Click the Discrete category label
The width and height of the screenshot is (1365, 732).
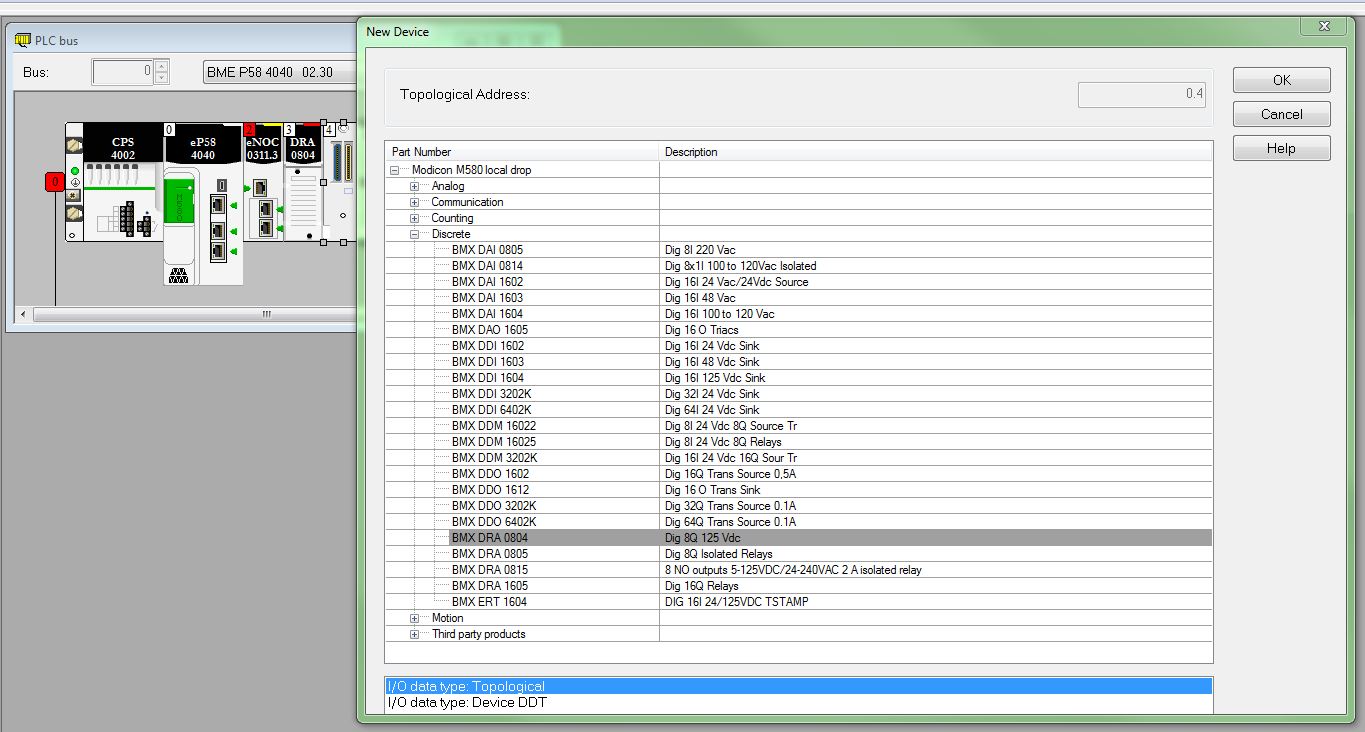451,234
